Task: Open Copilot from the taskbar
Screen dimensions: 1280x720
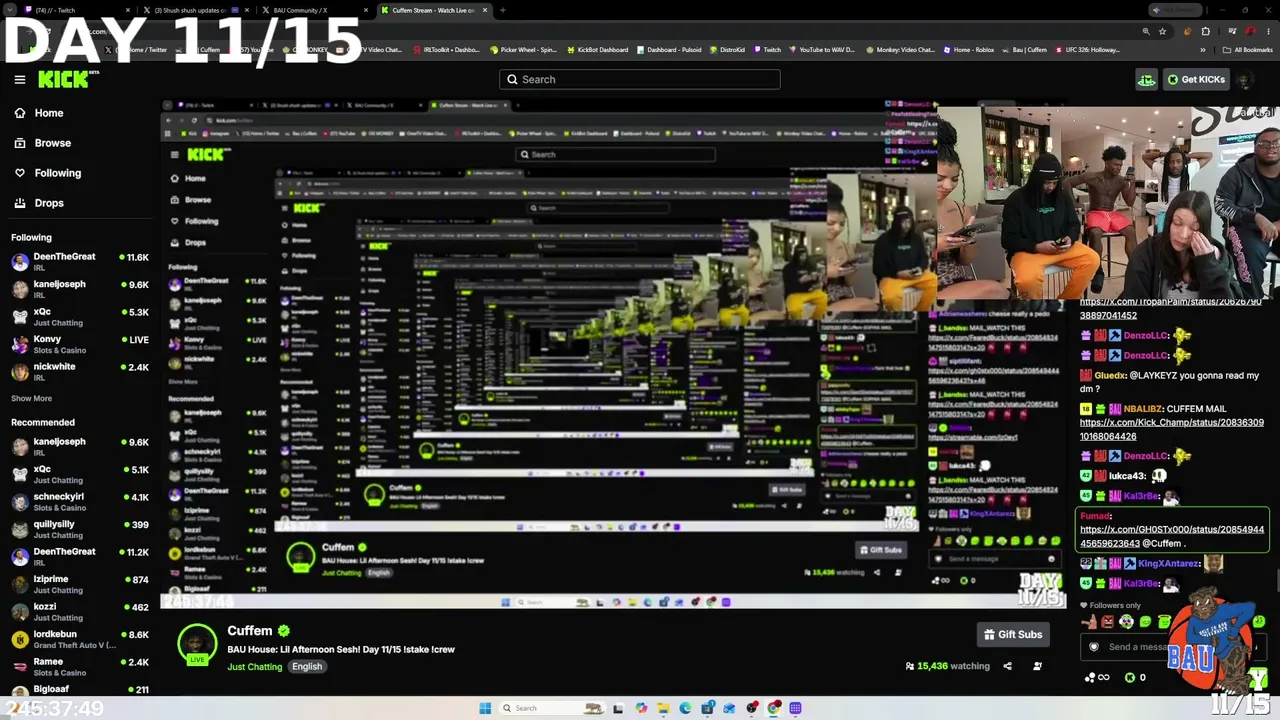Action: [641, 708]
